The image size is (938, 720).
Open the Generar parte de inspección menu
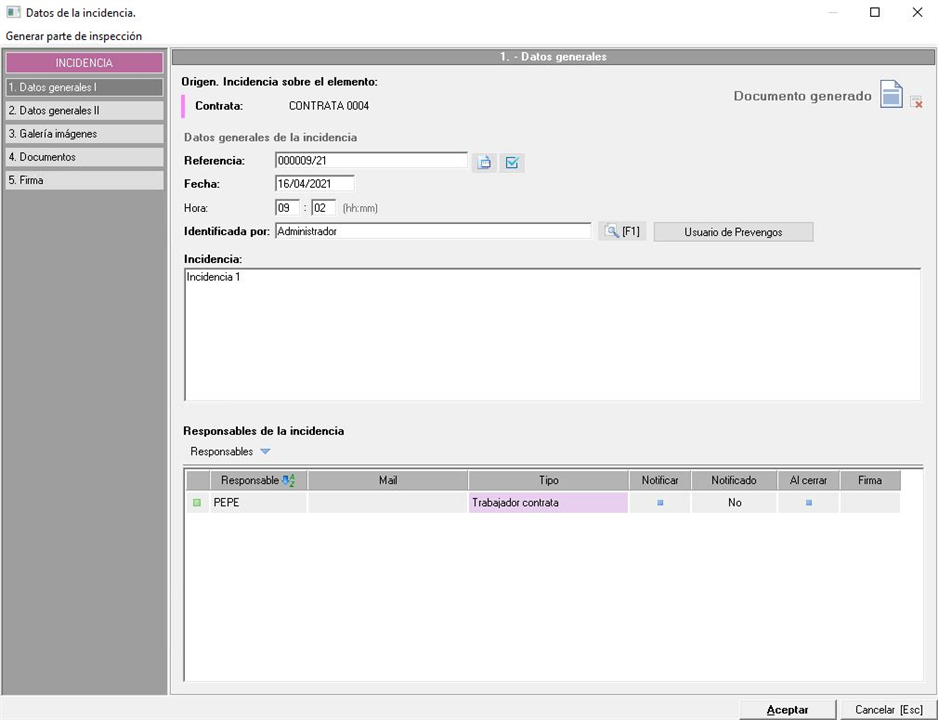74,36
